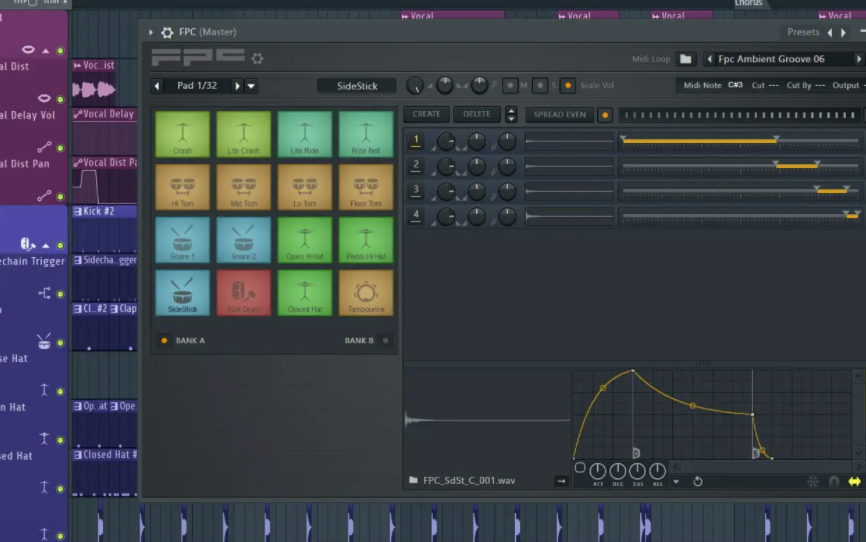Disable the Scale Vol LED
The image size is (866, 542).
568,86
